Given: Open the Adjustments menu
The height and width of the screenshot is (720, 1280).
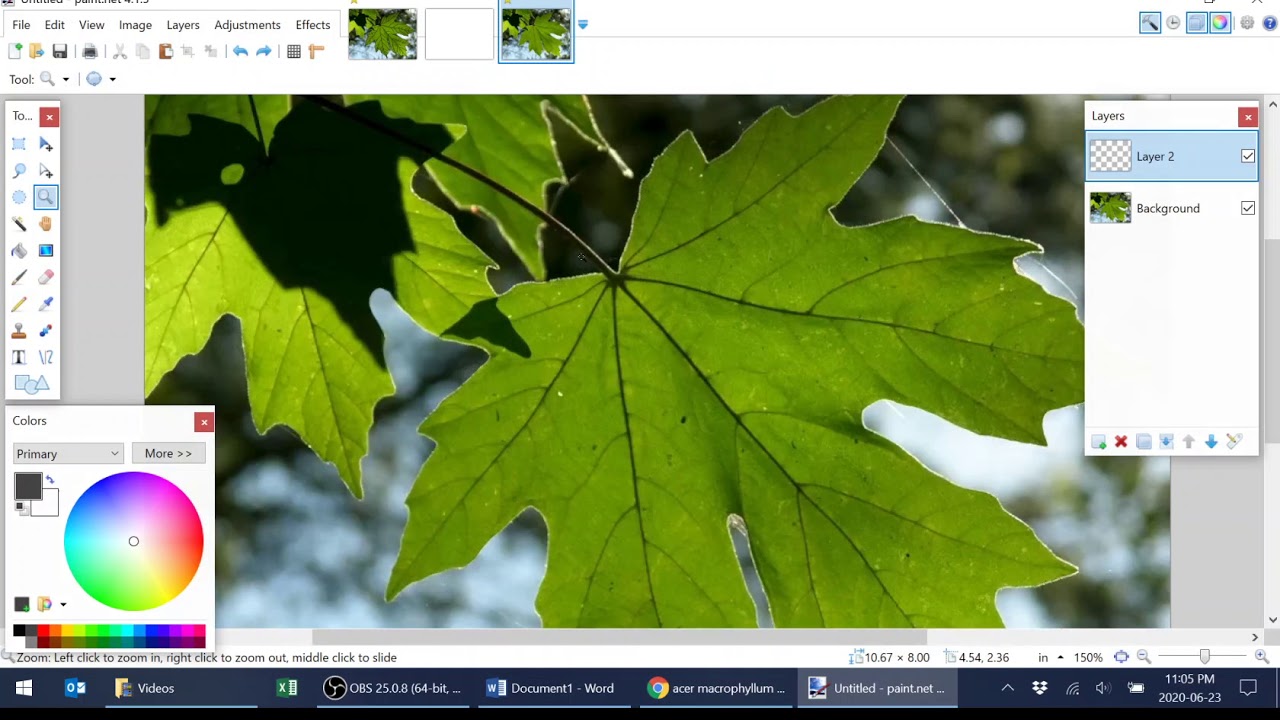Looking at the screenshot, I should click(x=247, y=25).
